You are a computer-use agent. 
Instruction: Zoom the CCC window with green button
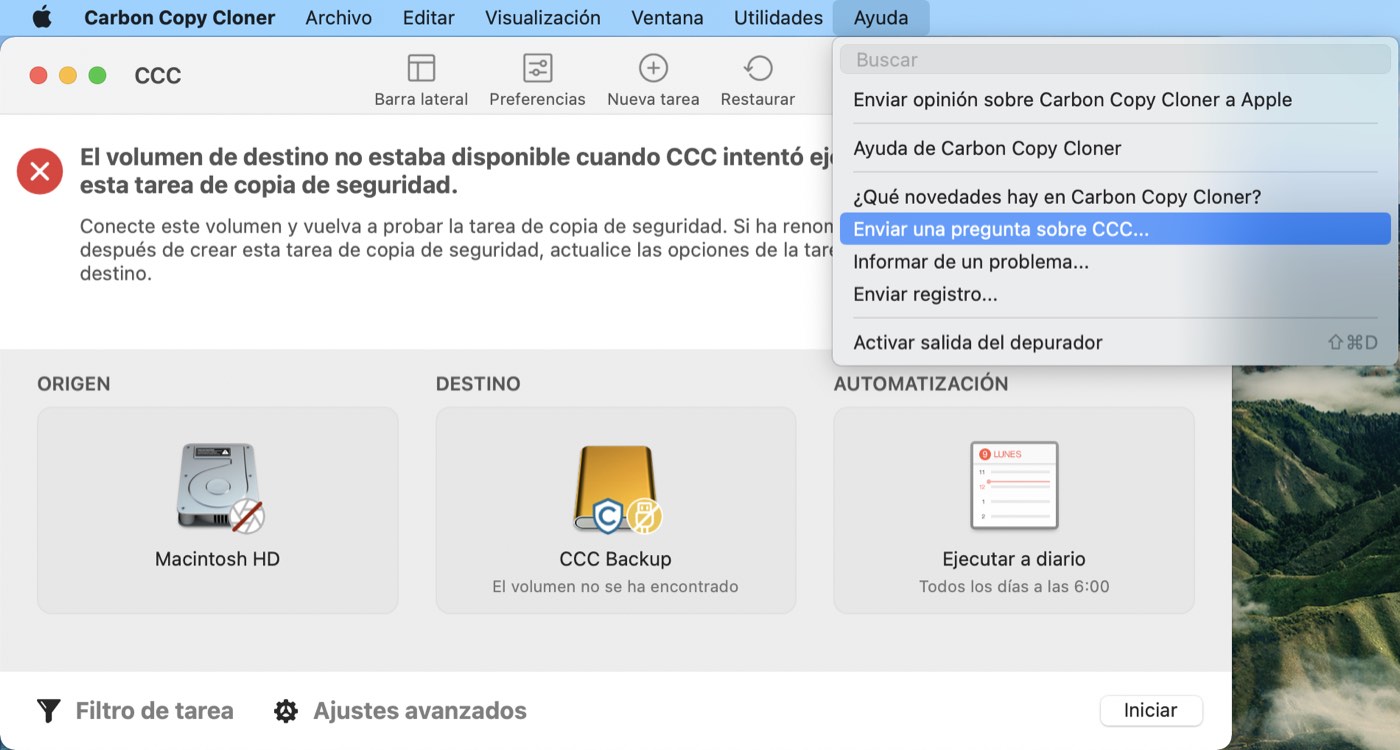(x=97, y=75)
